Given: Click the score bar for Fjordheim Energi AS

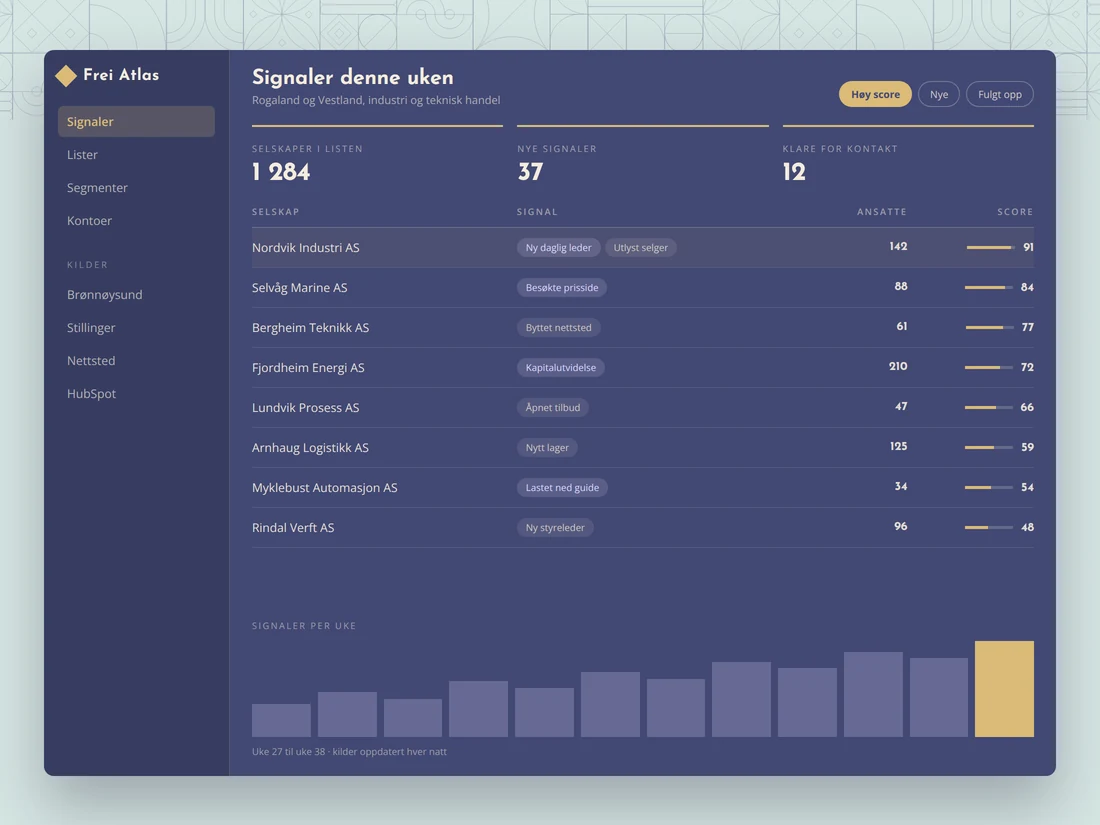Looking at the screenshot, I should point(988,368).
